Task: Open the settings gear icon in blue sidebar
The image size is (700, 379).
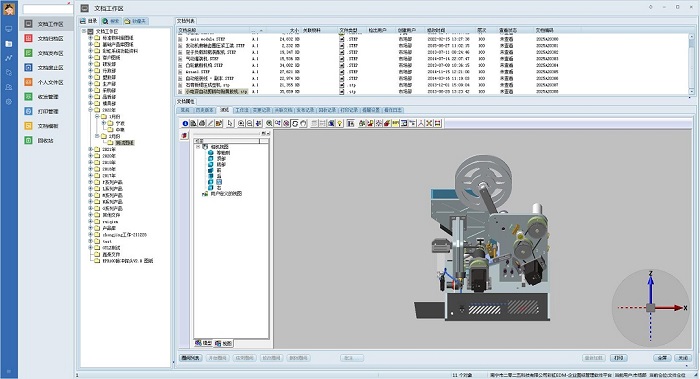Action: 8,102
